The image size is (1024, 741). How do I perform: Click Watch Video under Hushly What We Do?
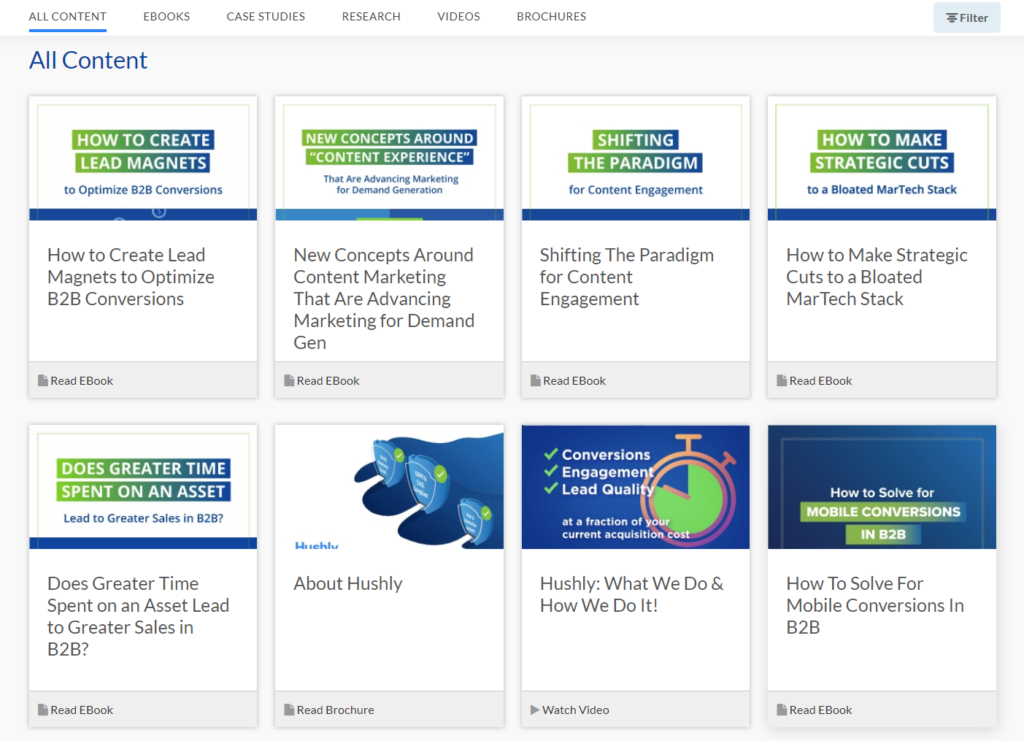[x=575, y=710]
